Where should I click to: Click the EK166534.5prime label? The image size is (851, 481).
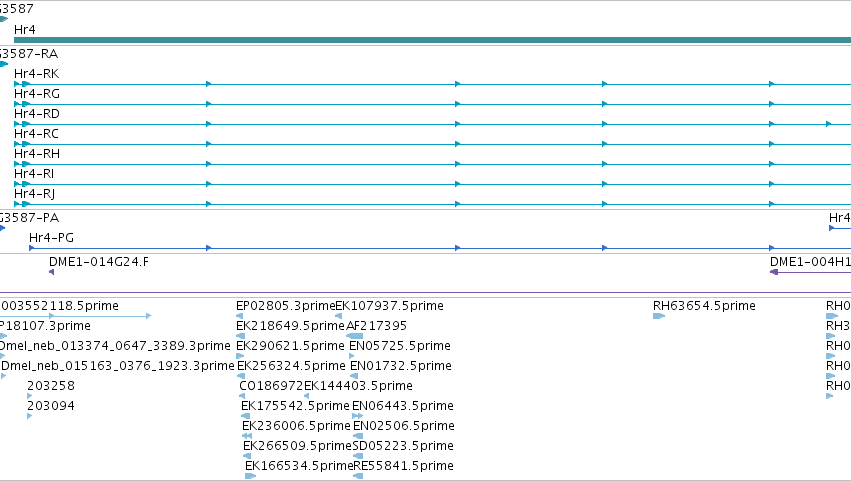click(300, 467)
